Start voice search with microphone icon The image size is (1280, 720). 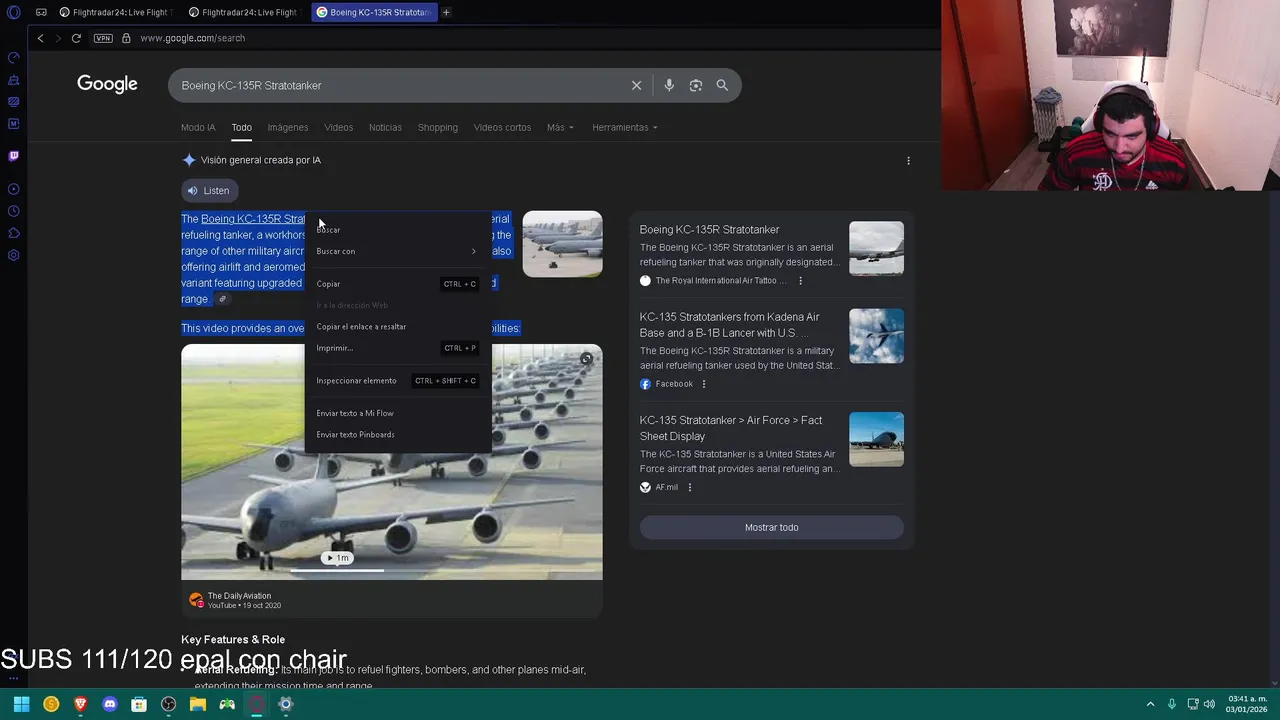669,85
